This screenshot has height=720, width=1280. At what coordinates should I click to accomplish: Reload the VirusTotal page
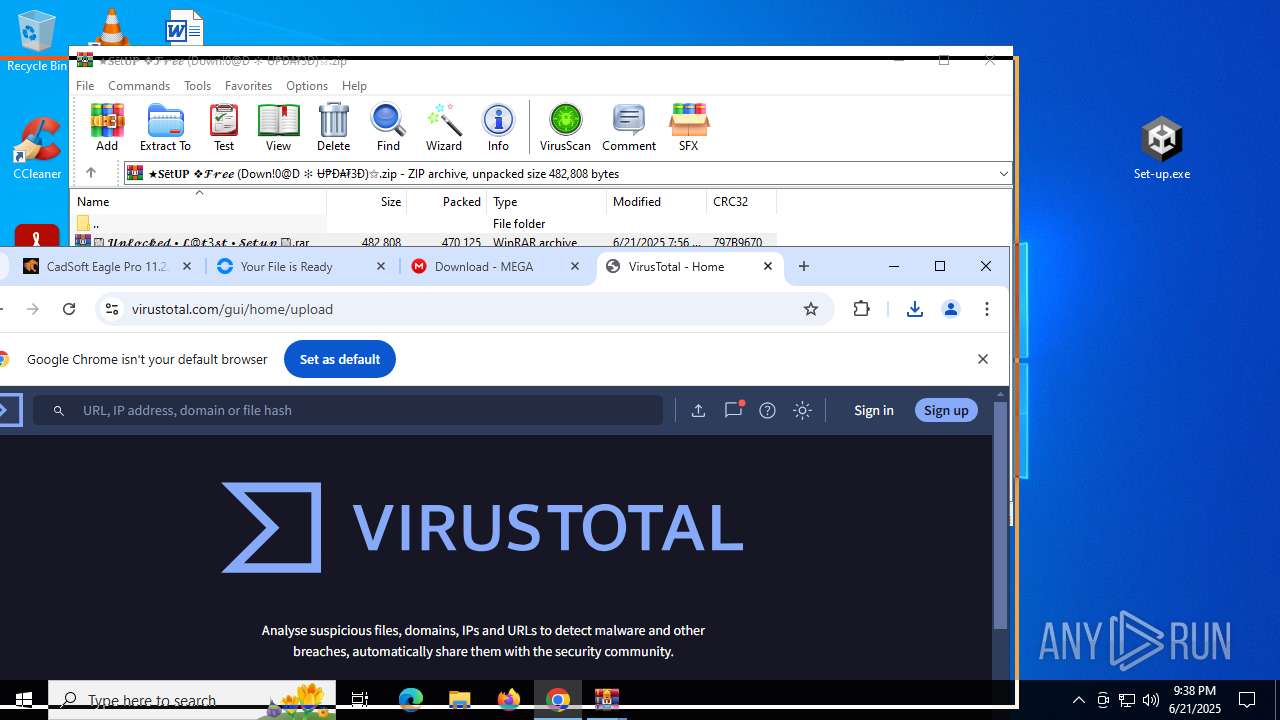(69, 309)
